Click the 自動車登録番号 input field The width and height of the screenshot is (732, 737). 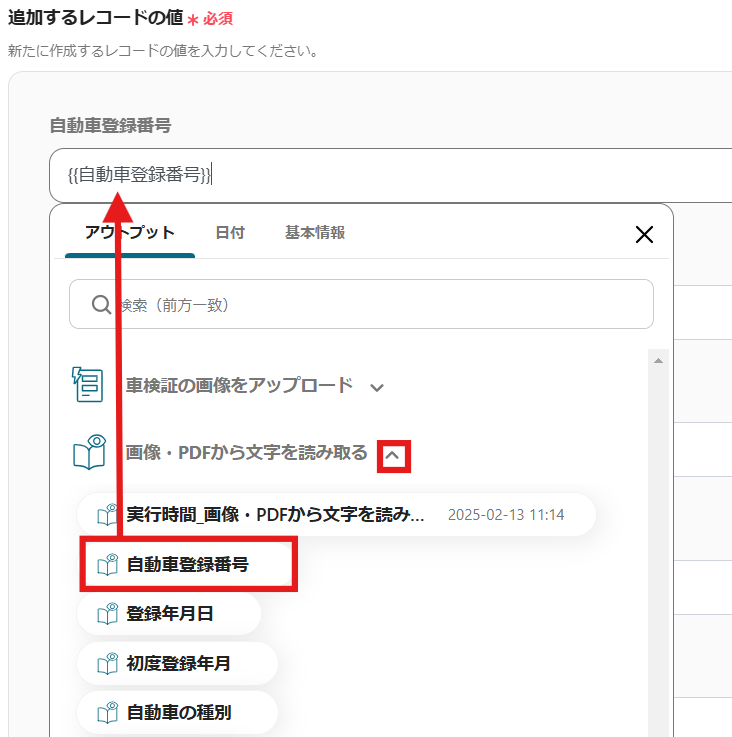point(390,175)
